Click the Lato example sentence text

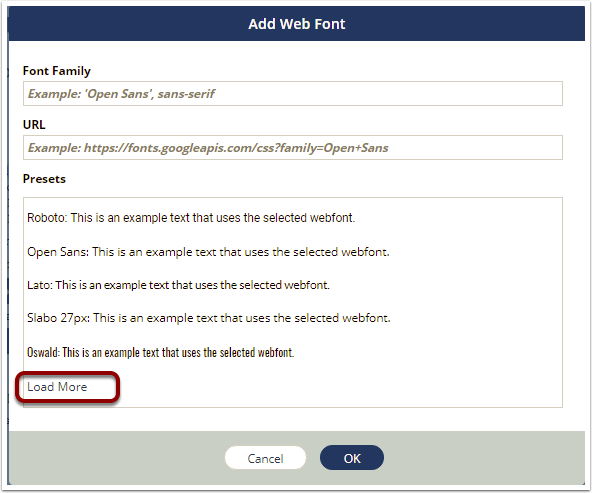click(x=193, y=285)
